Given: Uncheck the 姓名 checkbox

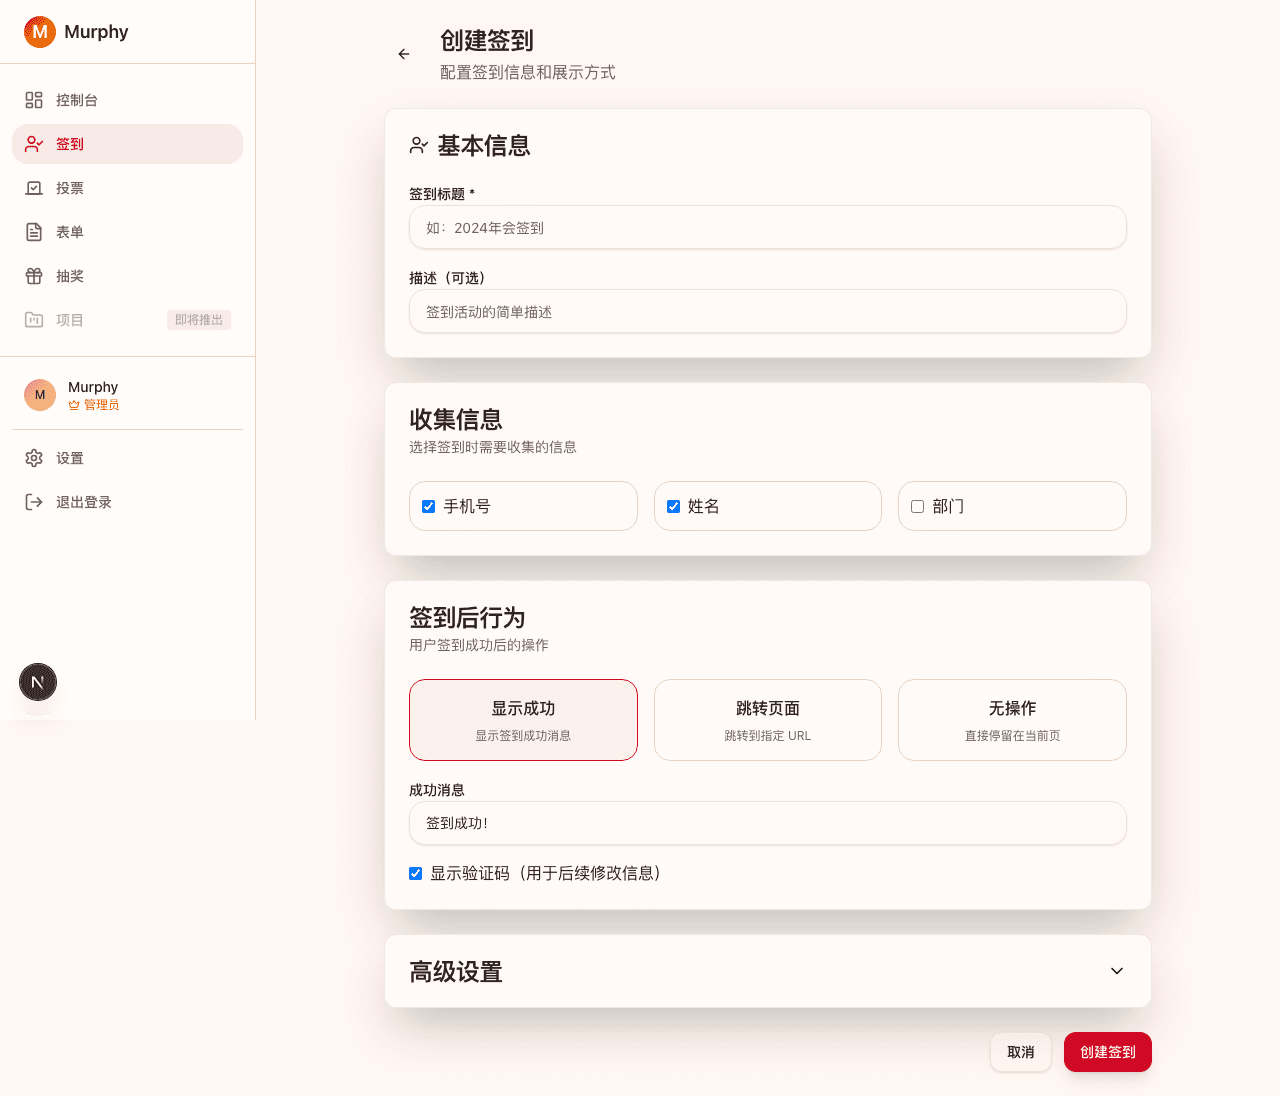Looking at the screenshot, I should (673, 507).
